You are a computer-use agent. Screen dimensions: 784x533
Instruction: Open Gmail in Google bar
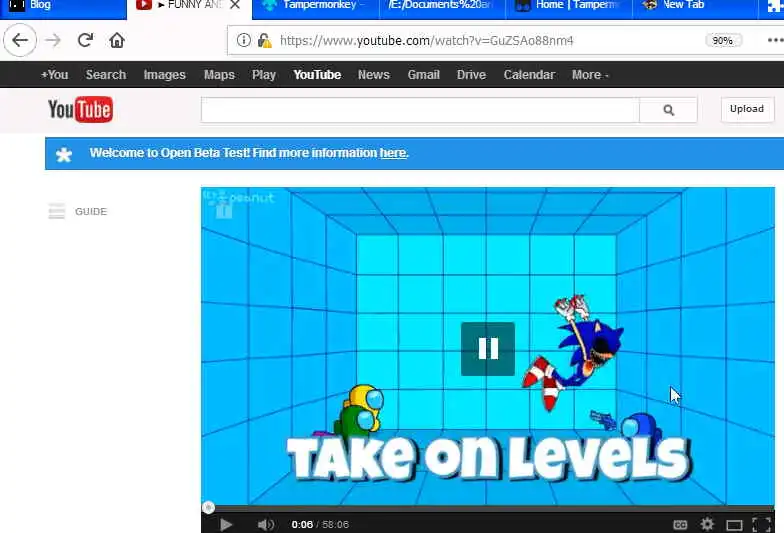423,75
